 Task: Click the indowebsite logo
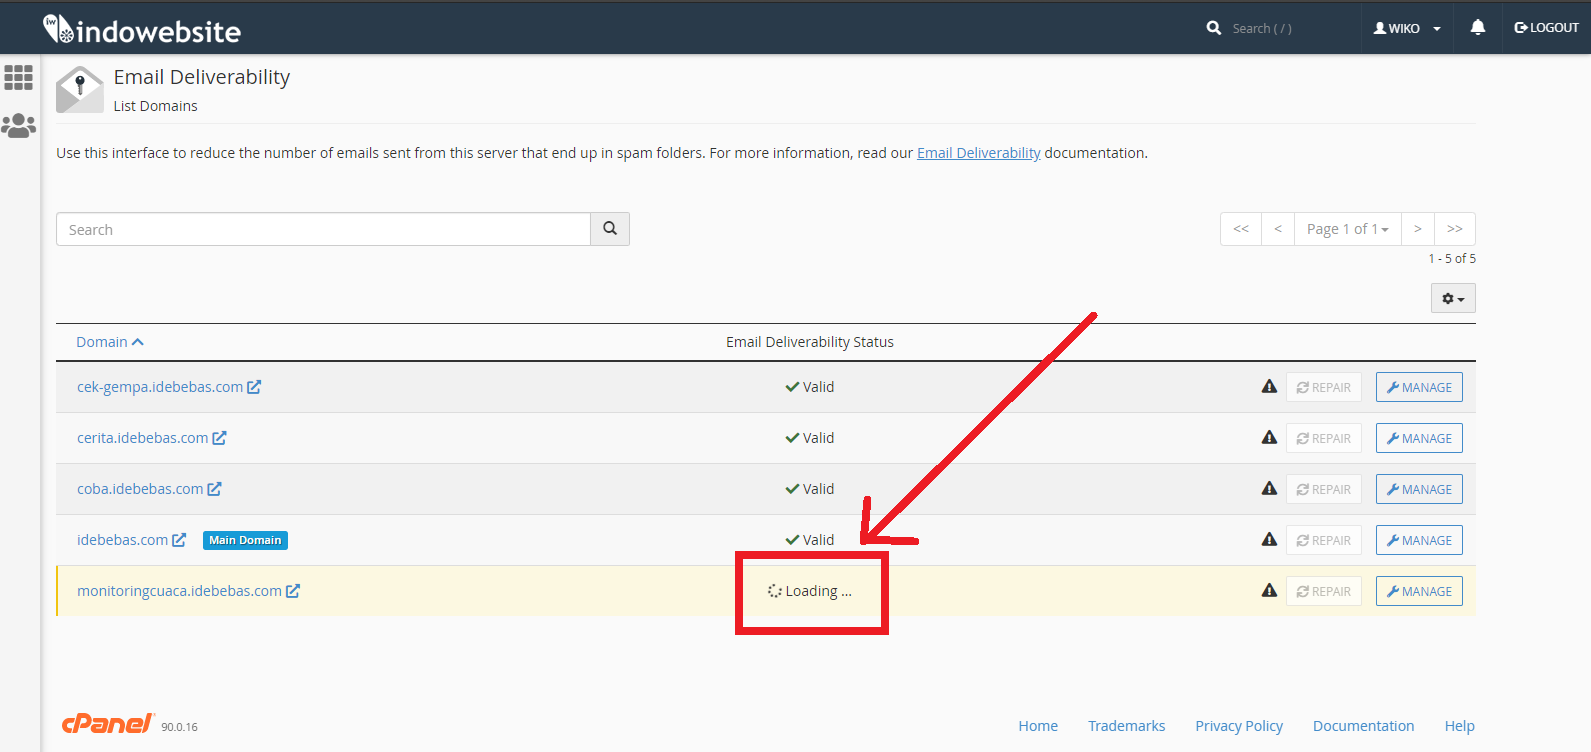[x=142, y=30]
